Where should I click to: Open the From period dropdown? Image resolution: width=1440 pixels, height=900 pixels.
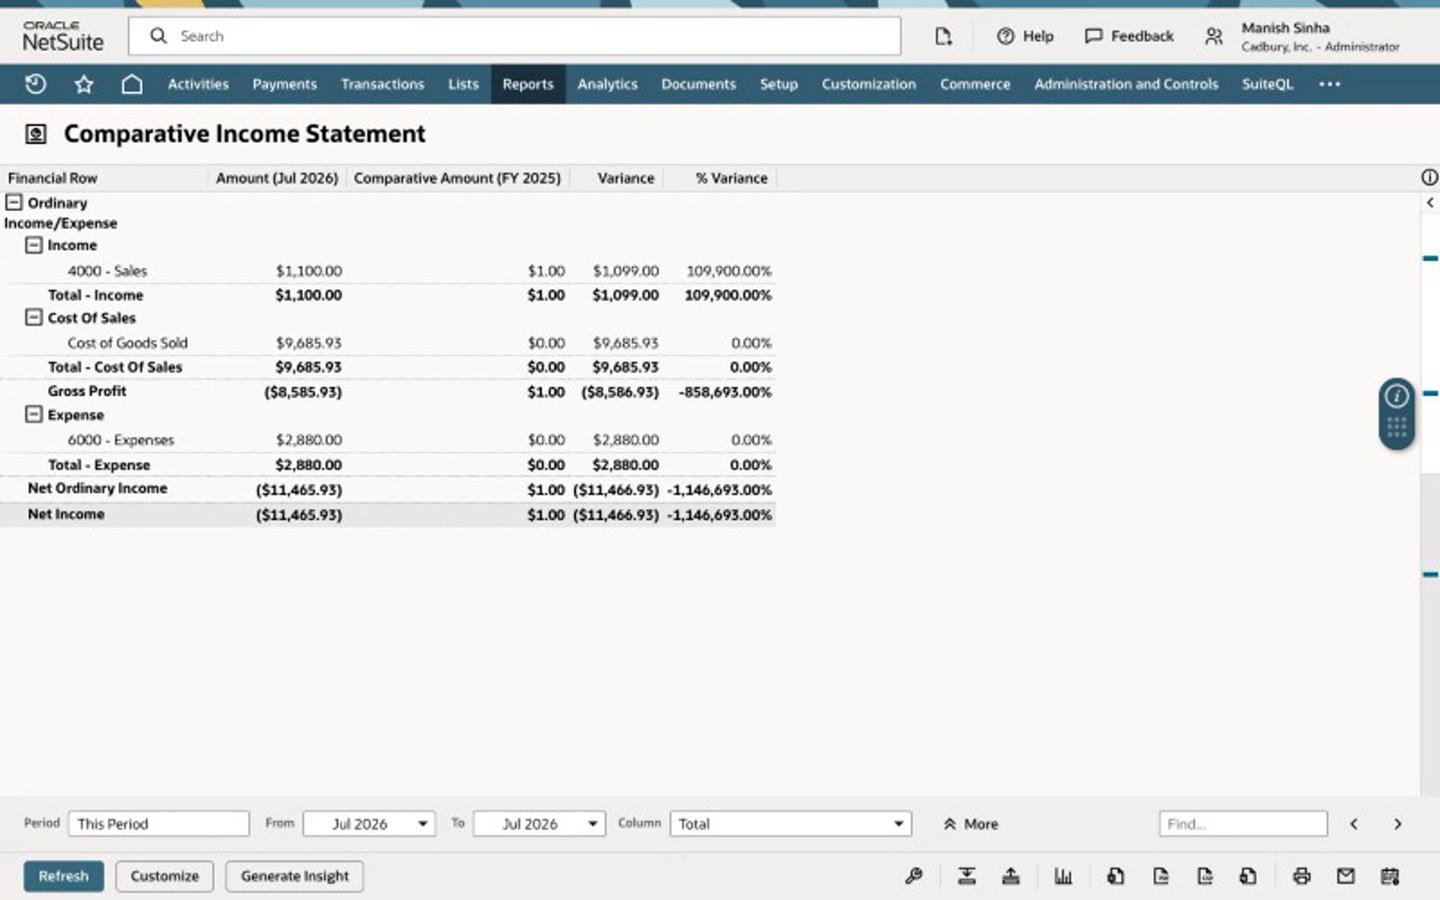369,824
